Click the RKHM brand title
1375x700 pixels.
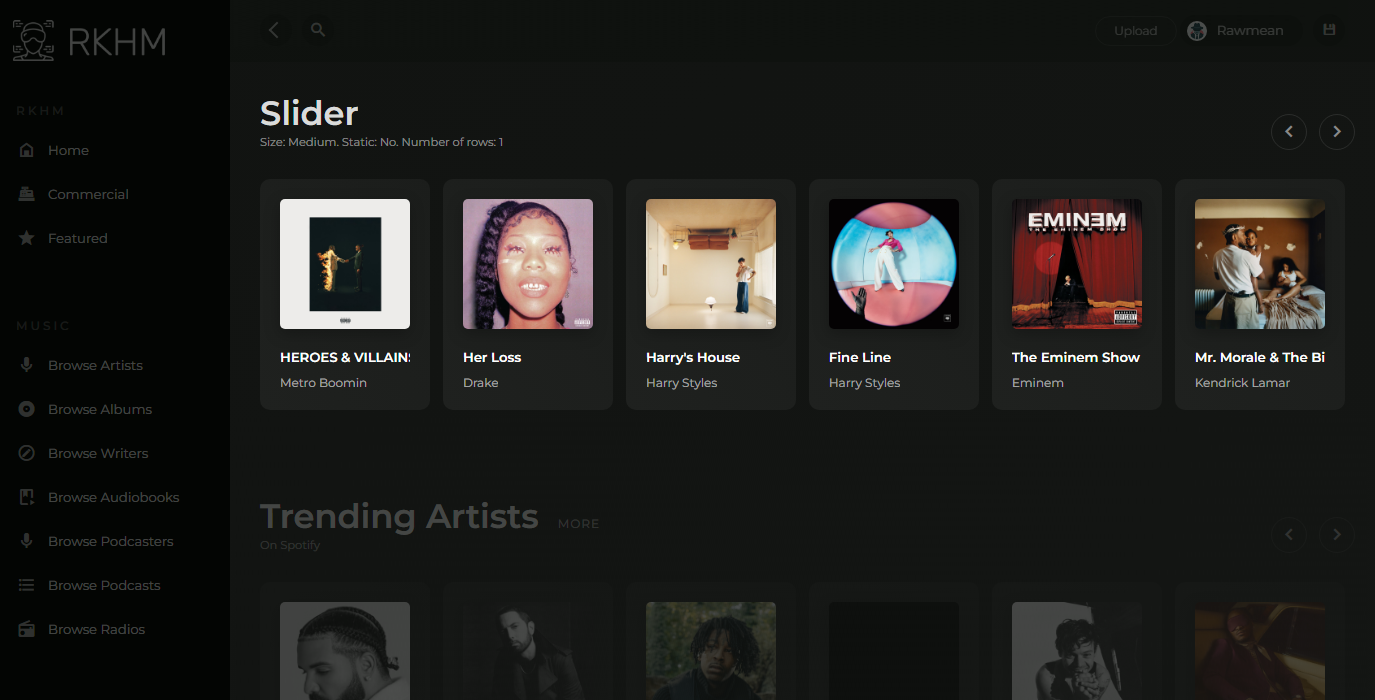(x=117, y=42)
